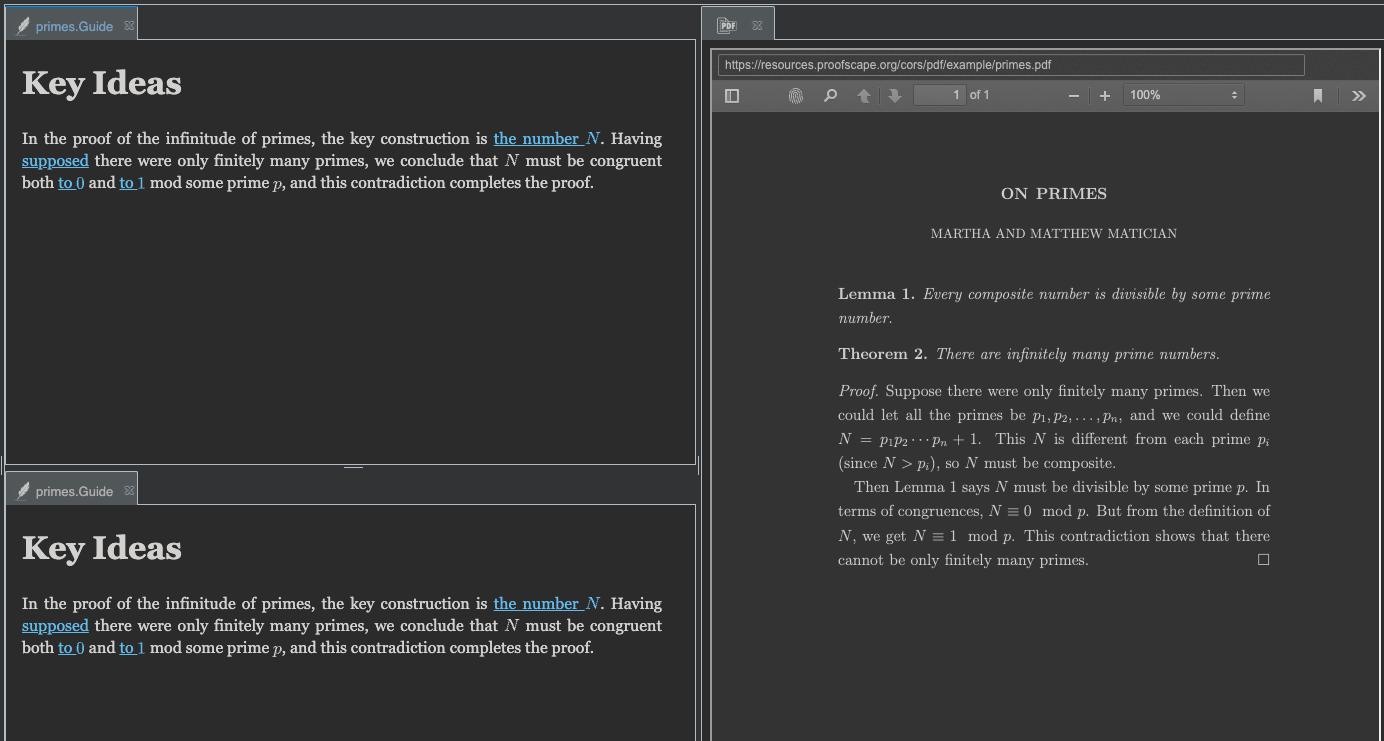Click the PDF URL address field
1384x741 pixels.
coord(1011,65)
